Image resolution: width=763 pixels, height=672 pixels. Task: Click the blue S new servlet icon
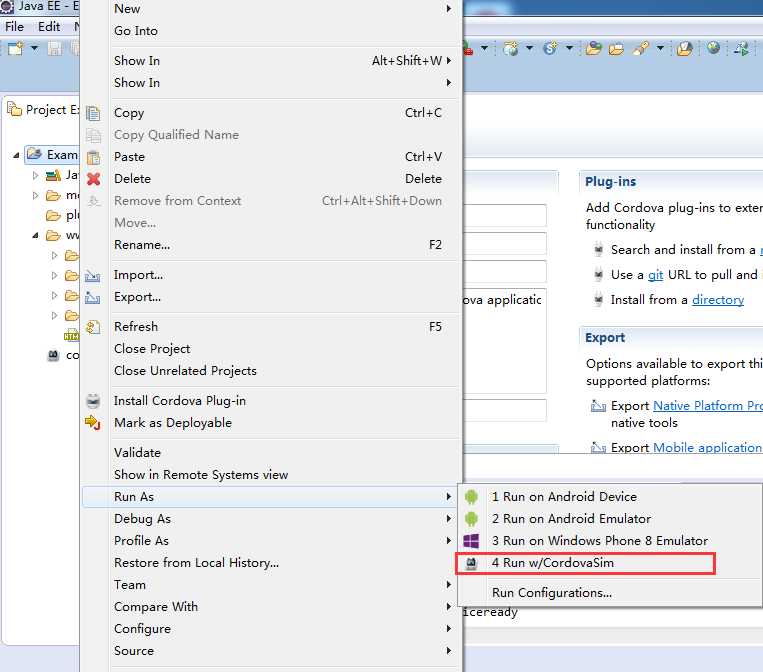click(x=550, y=48)
